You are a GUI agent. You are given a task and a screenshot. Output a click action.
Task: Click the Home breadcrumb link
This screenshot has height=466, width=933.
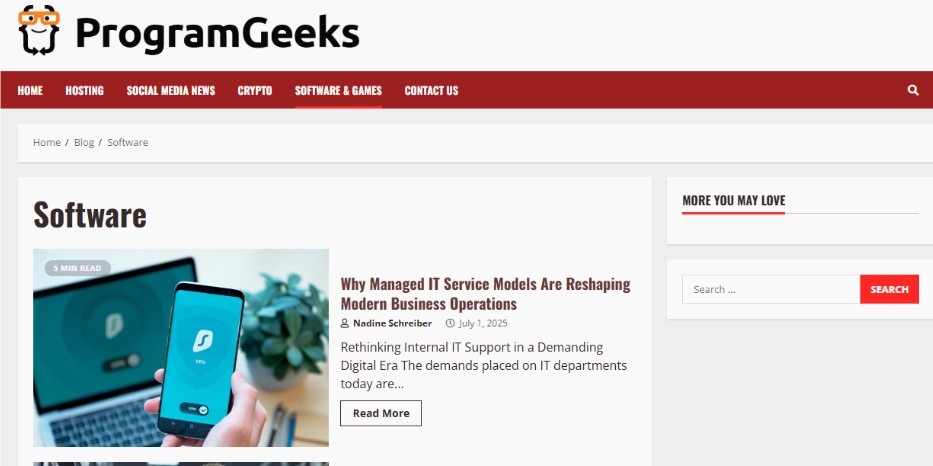tap(46, 142)
